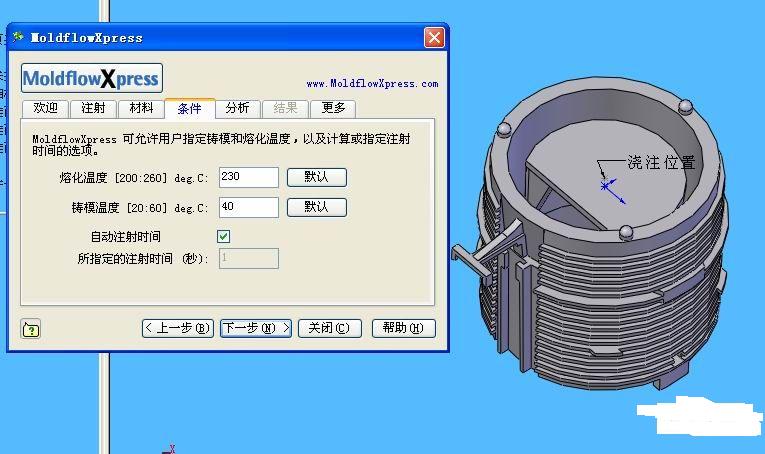
Task: Reset melt temperature with 默认 button
Action: pyautogui.click(x=317, y=178)
